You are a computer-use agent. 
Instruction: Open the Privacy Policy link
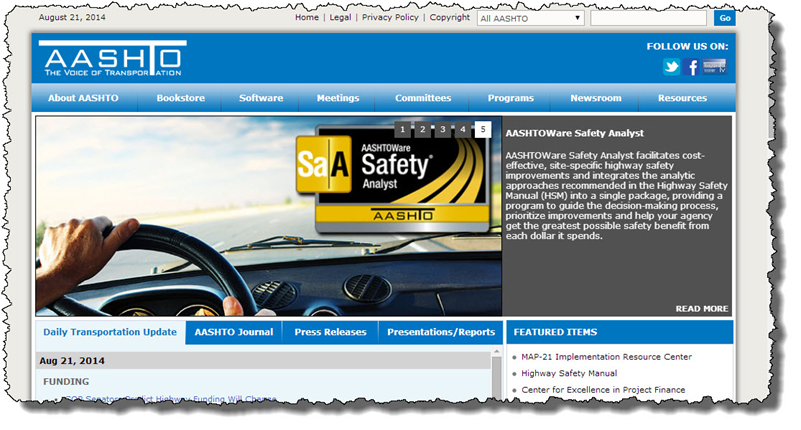pyautogui.click(x=390, y=17)
